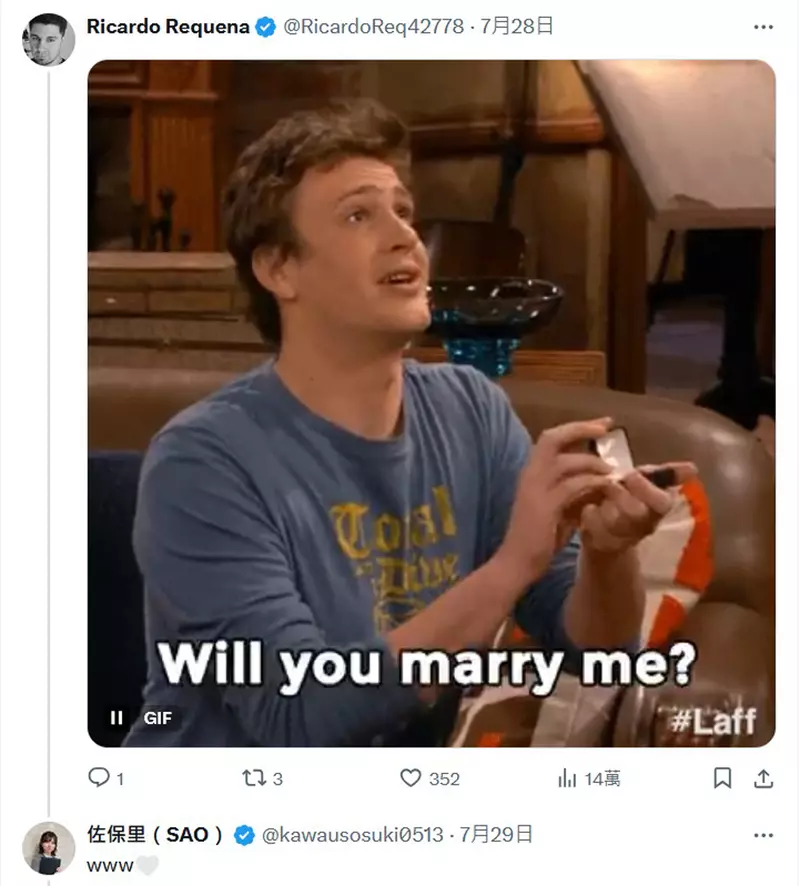
Task: Open Ricardo Requena's profile picture
Action: pyautogui.click(x=49, y=40)
